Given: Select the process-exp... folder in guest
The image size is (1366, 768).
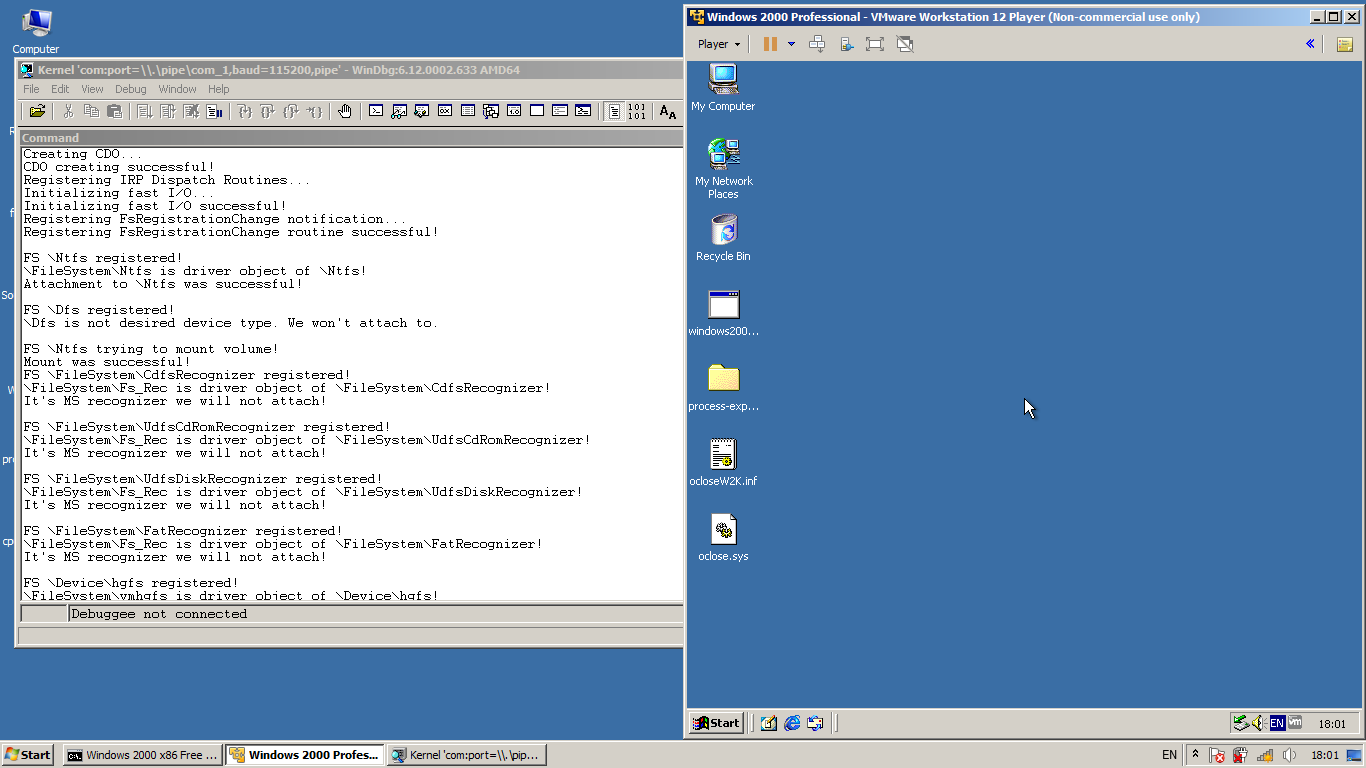Looking at the screenshot, I should tap(723, 388).
